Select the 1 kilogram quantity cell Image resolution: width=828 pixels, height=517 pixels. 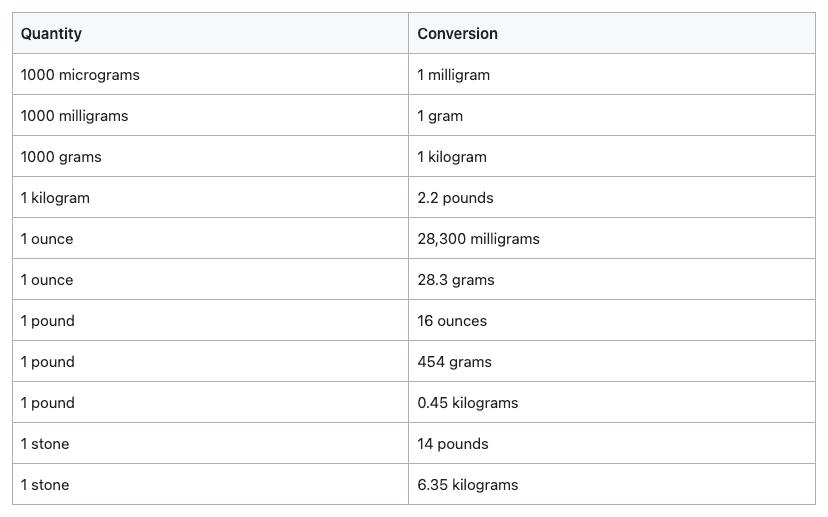(x=210, y=198)
